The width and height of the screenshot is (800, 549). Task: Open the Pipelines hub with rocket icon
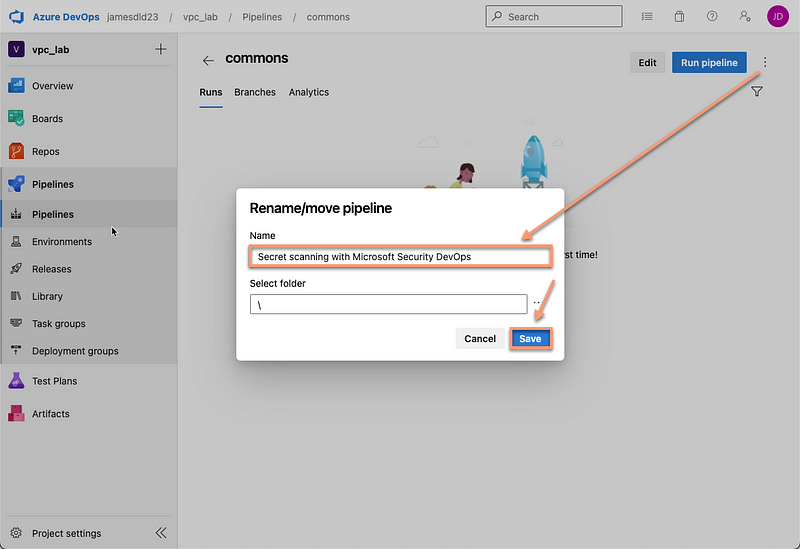pos(89,184)
